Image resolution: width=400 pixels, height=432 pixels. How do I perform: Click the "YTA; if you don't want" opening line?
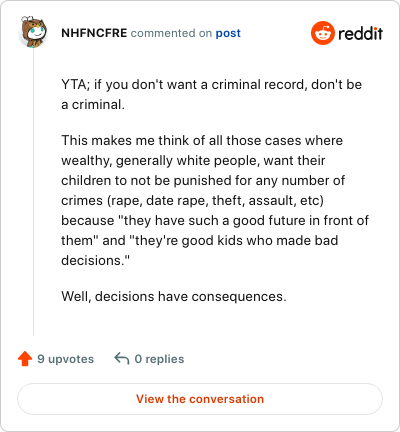pyautogui.click(x=212, y=85)
